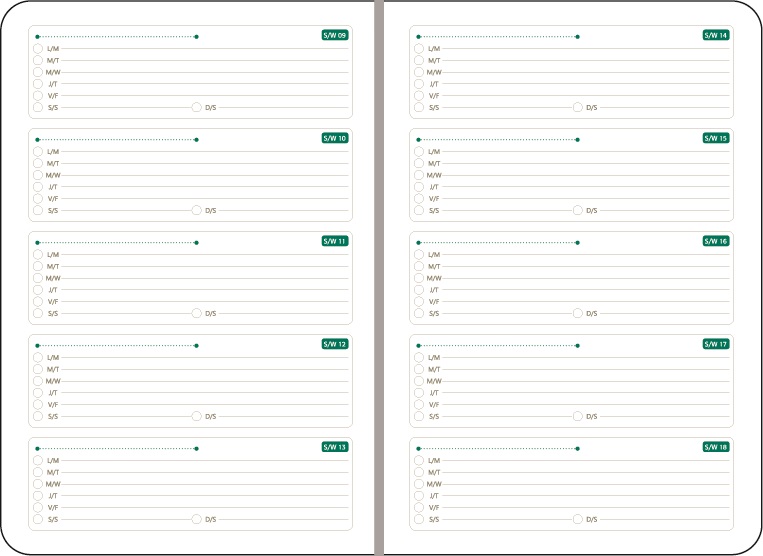Click the L/M writing line in week S/W 10
The height and width of the screenshot is (556, 763).
point(205,152)
